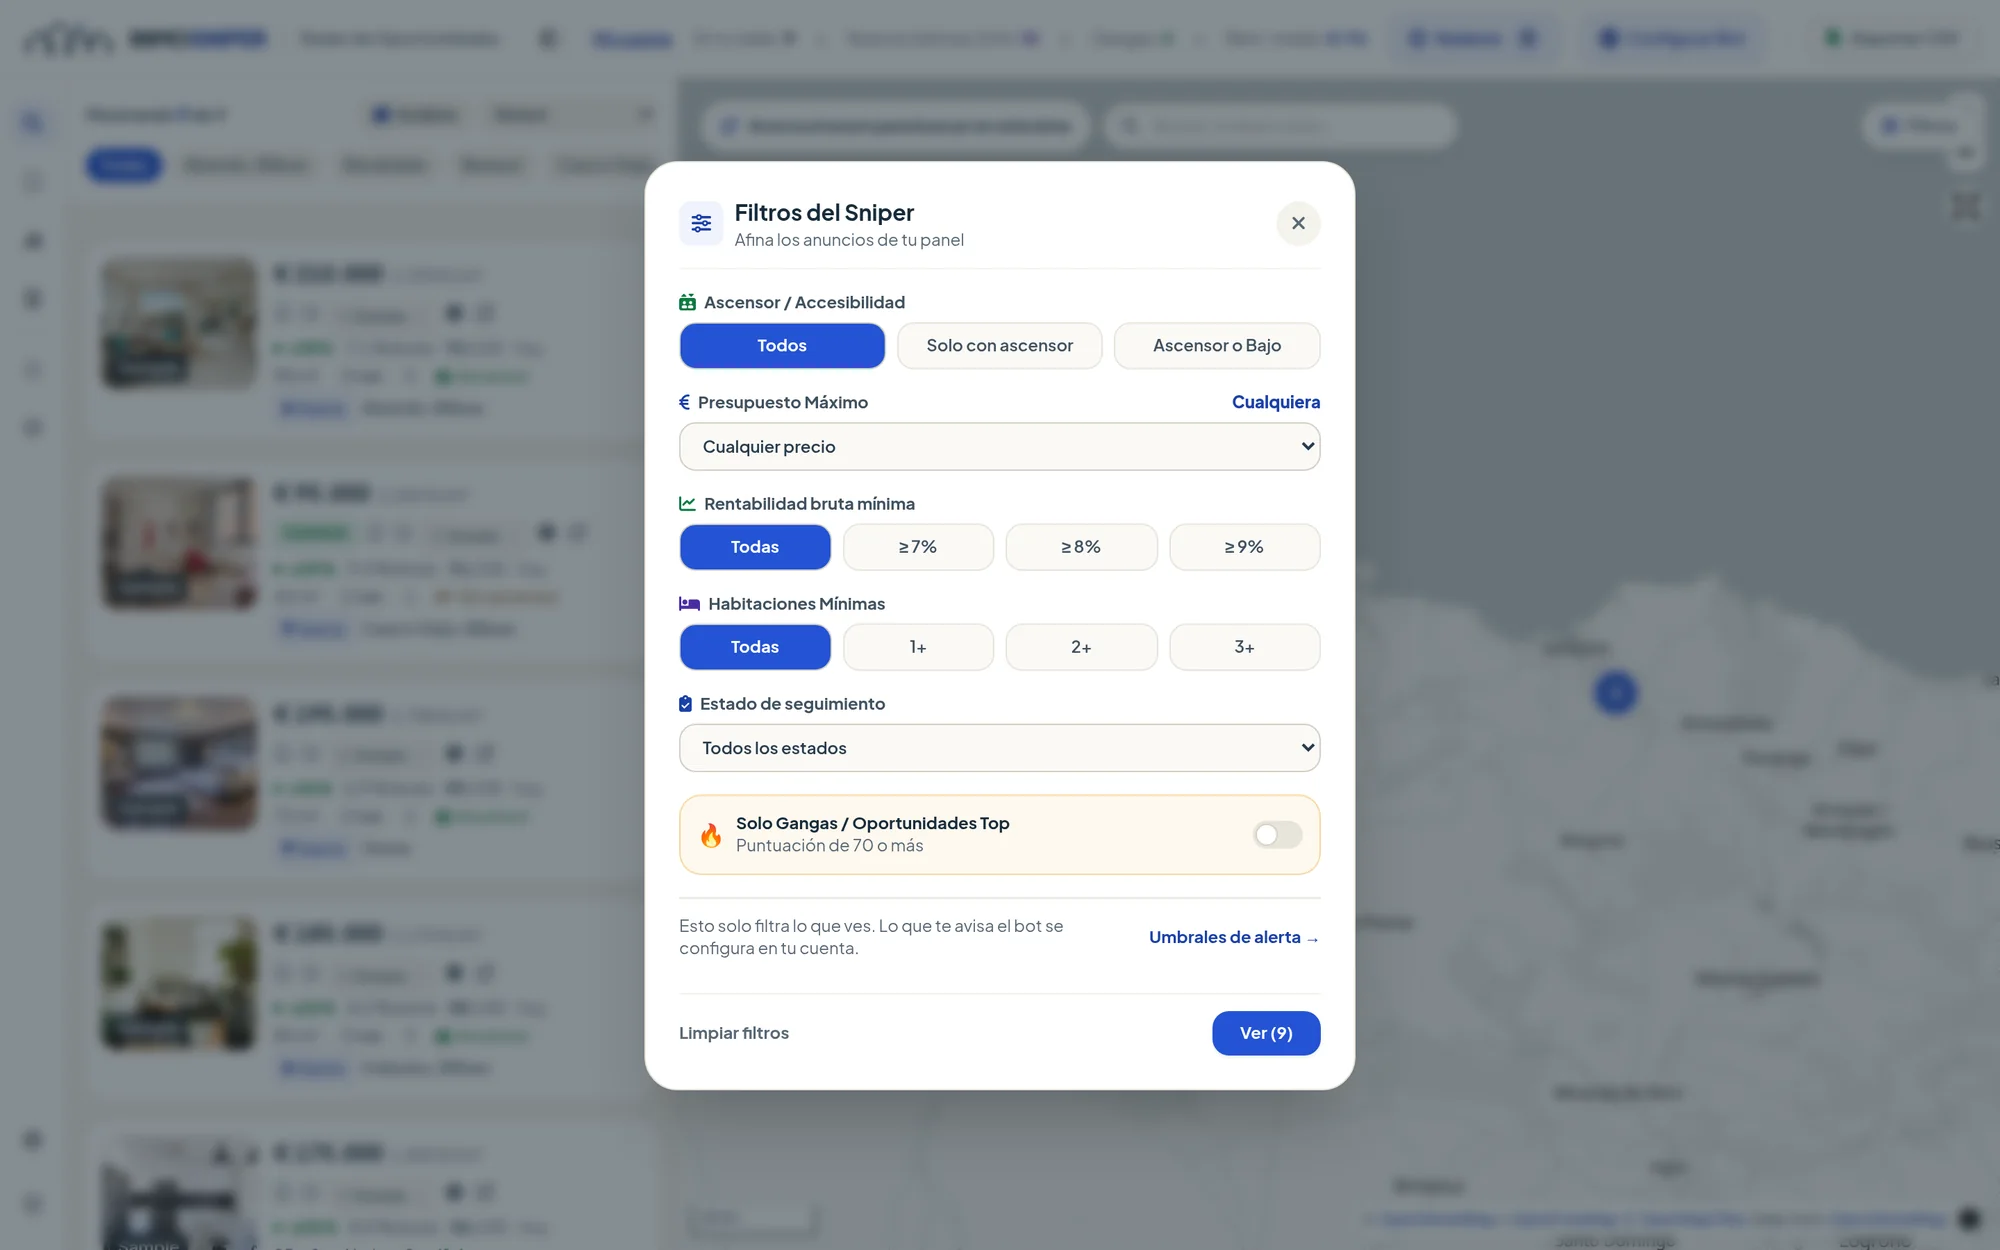Image resolution: width=2000 pixels, height=1250 pixels.
Task: Set minimum rooms to 2+
Action: click(x=1081, y=647)
